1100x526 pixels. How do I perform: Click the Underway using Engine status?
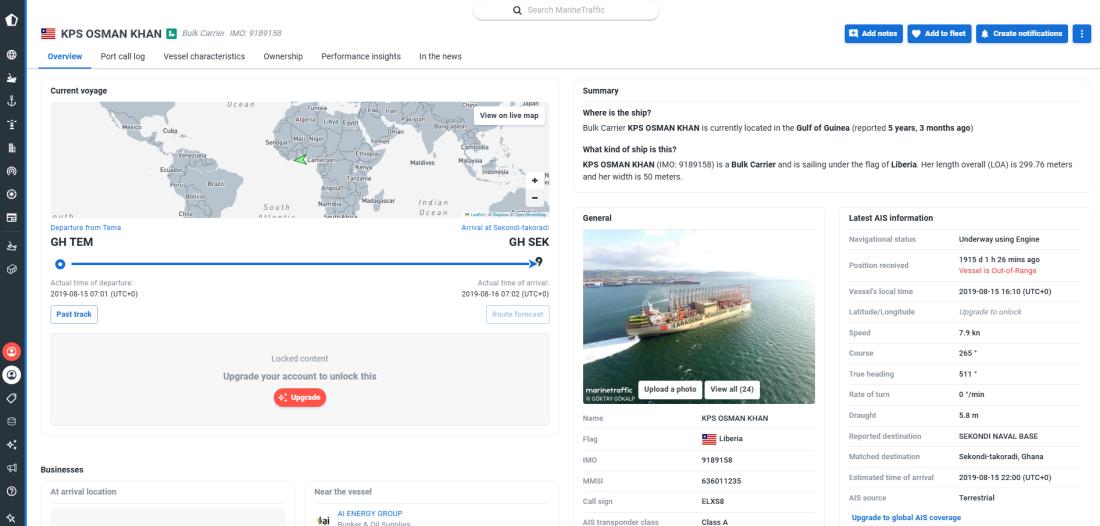pos(998,239)
